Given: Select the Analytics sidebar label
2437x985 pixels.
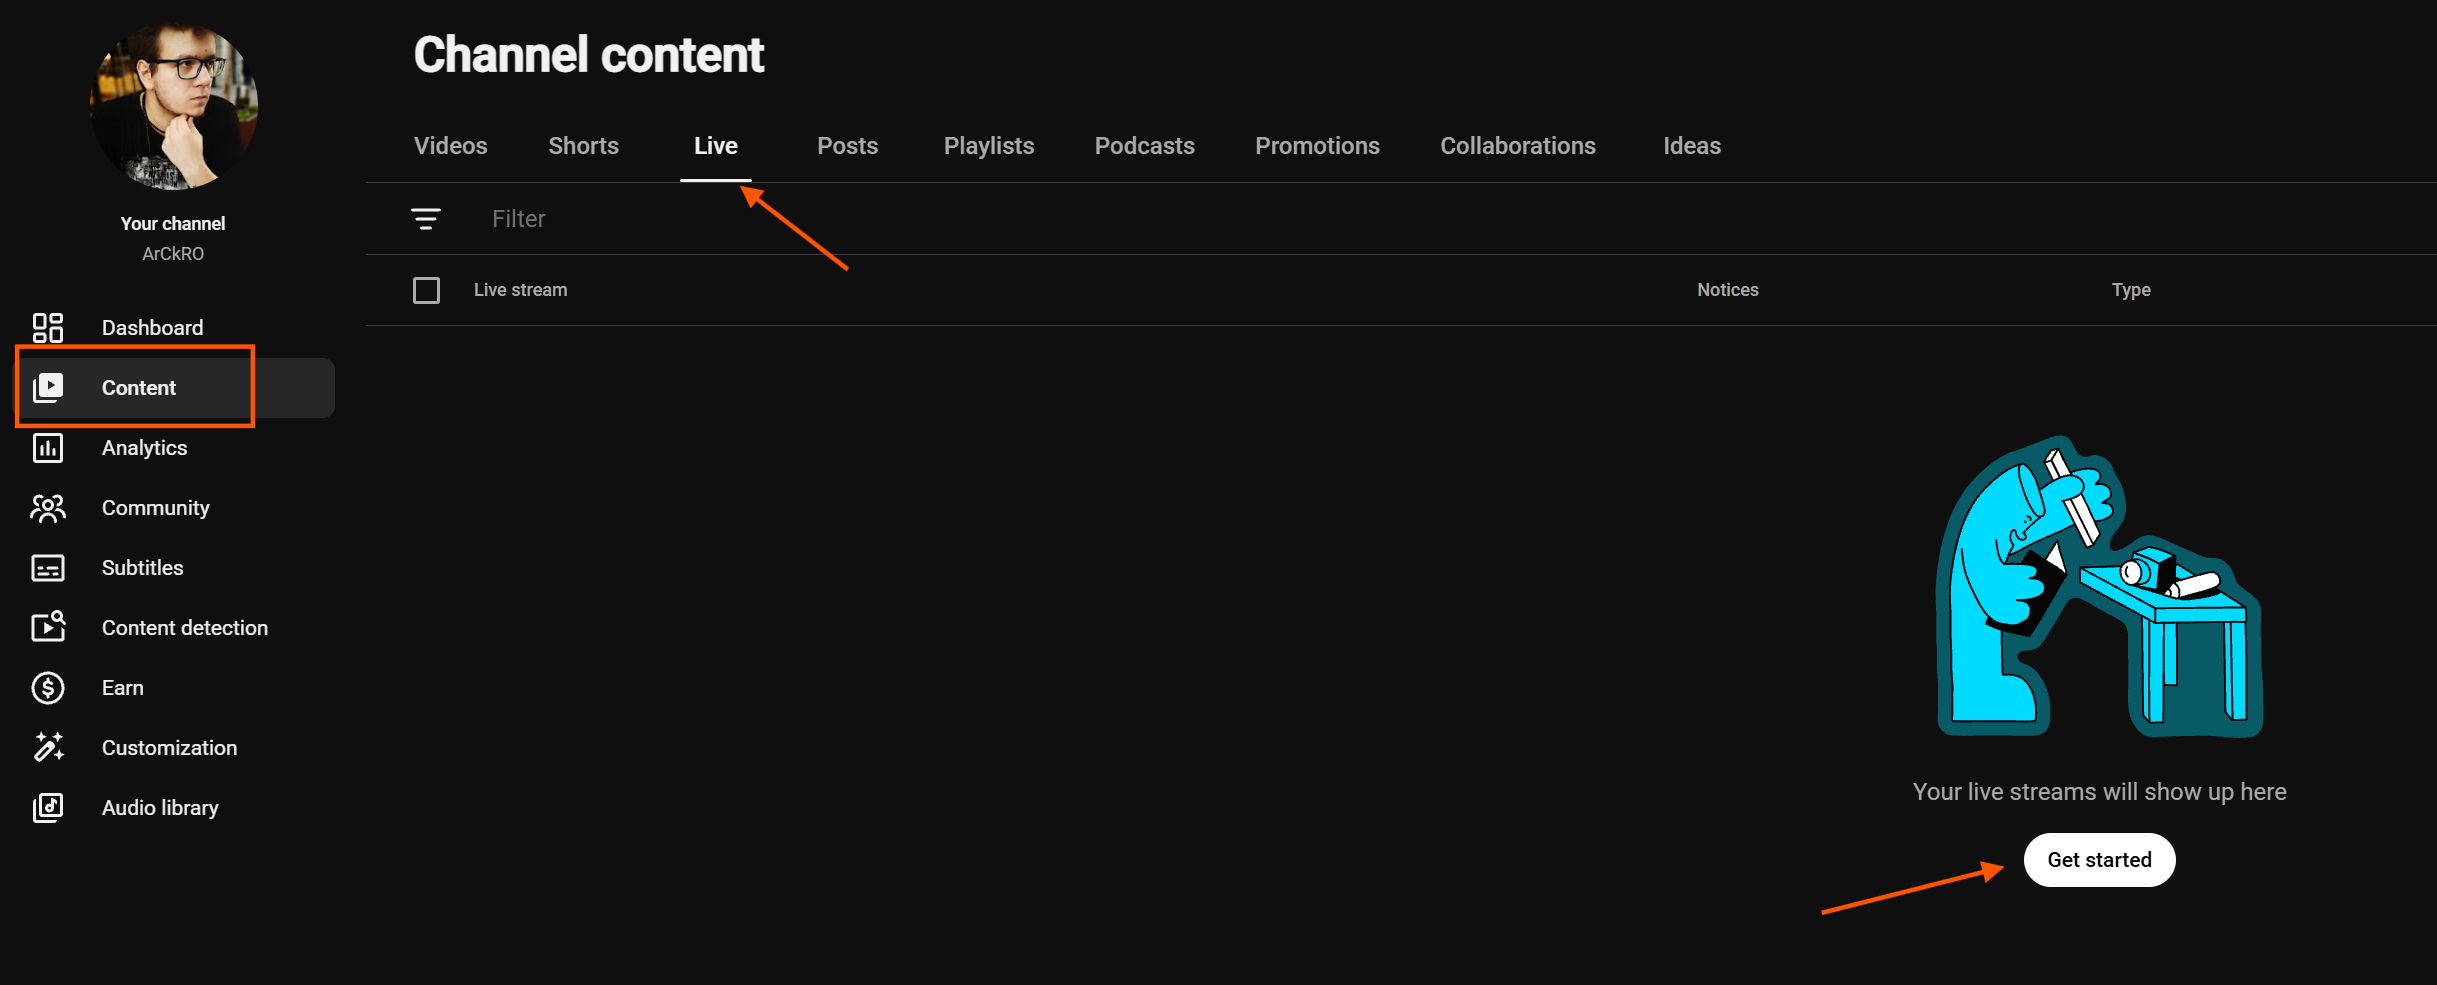Looking at the screenshot, I should pos(145,448).
